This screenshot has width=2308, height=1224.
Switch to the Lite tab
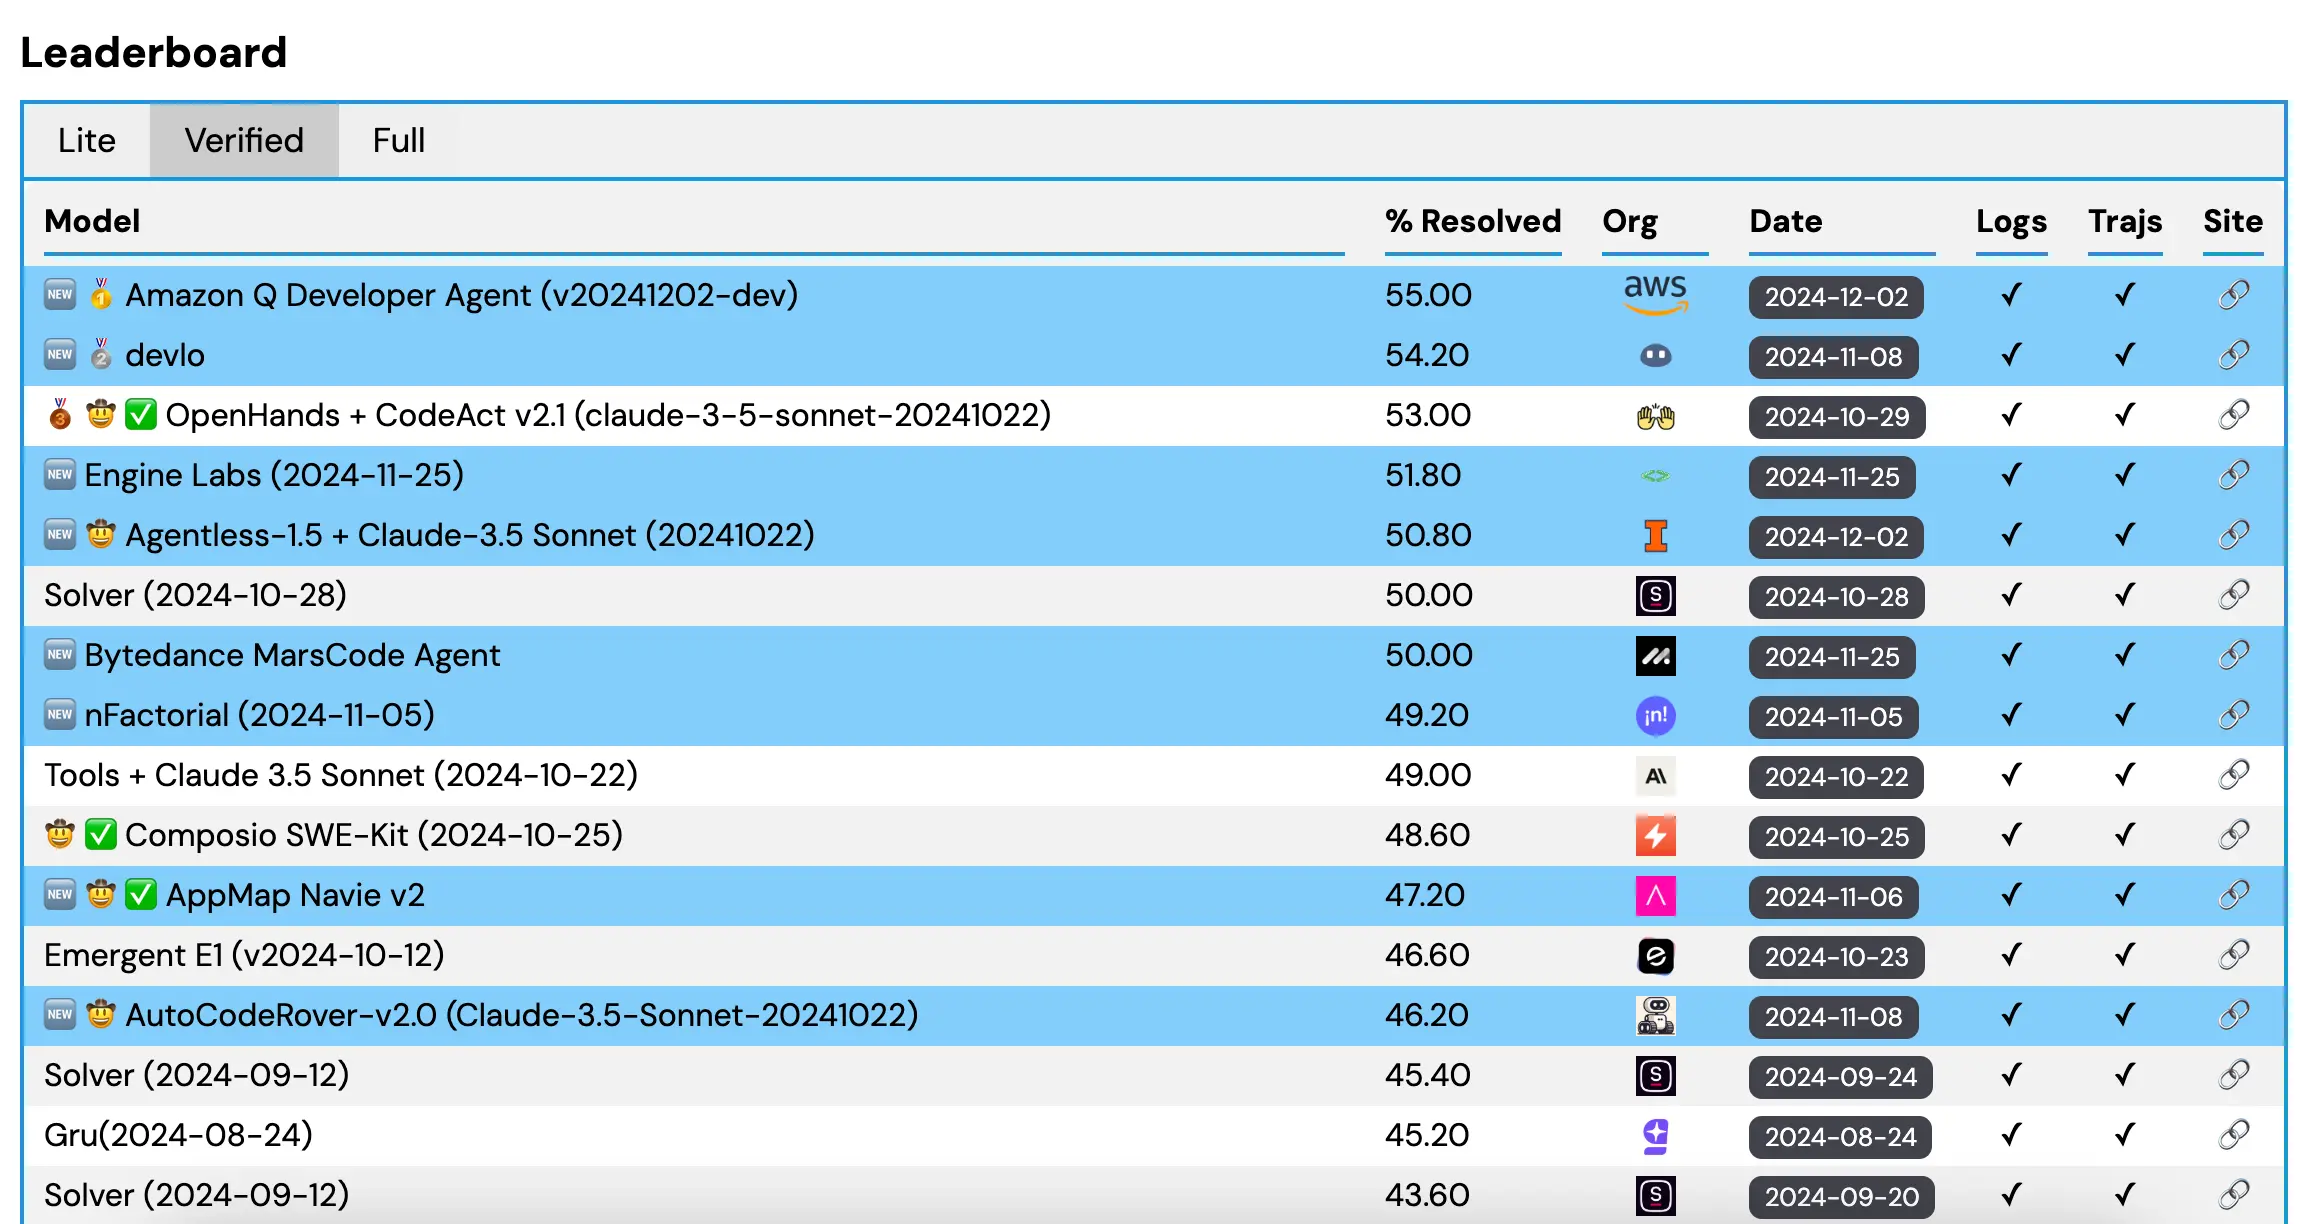[87, 140]
